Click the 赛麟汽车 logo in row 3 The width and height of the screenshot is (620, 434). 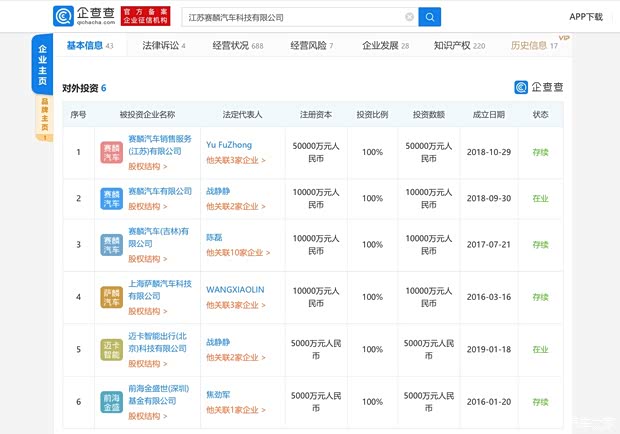pos(111,245)
